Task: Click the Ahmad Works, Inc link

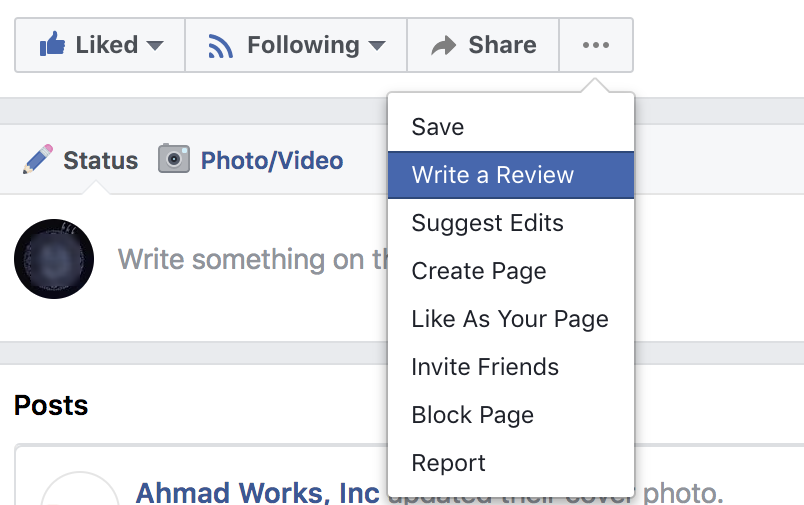Action: pyautogui.click(x=257, y=492)
